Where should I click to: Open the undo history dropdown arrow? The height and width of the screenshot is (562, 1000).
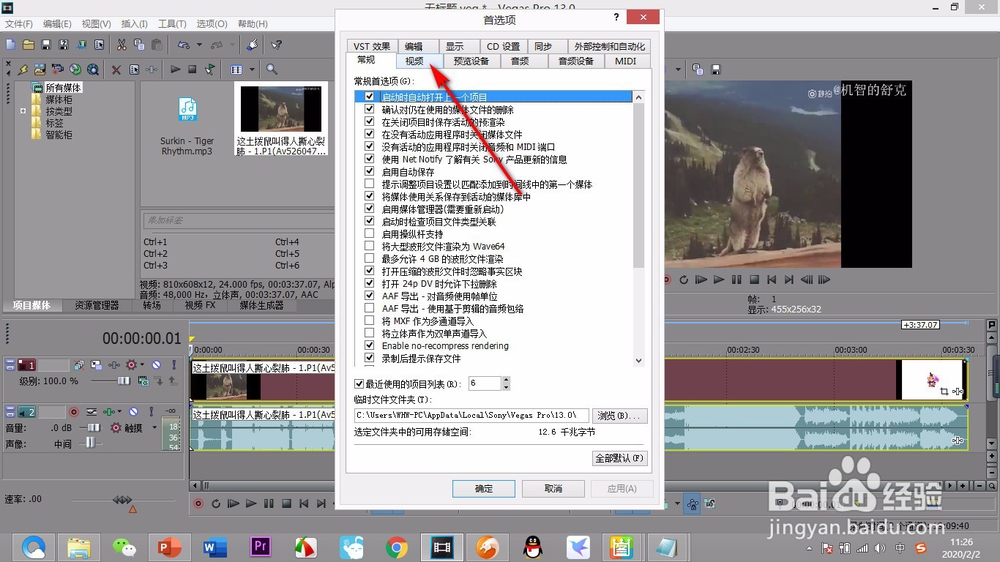pos(199,45)
